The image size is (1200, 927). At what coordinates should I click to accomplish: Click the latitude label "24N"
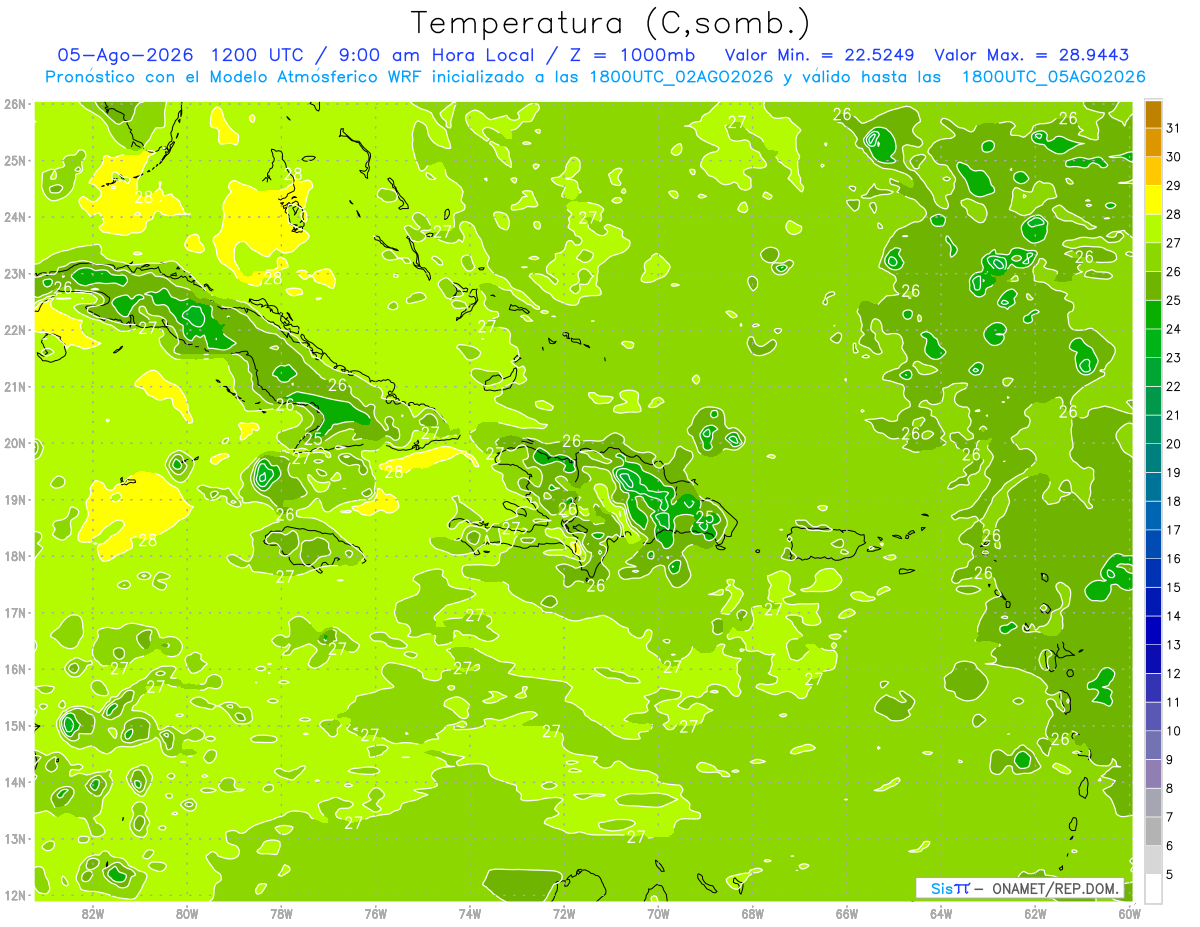click(x=15, y=217)
